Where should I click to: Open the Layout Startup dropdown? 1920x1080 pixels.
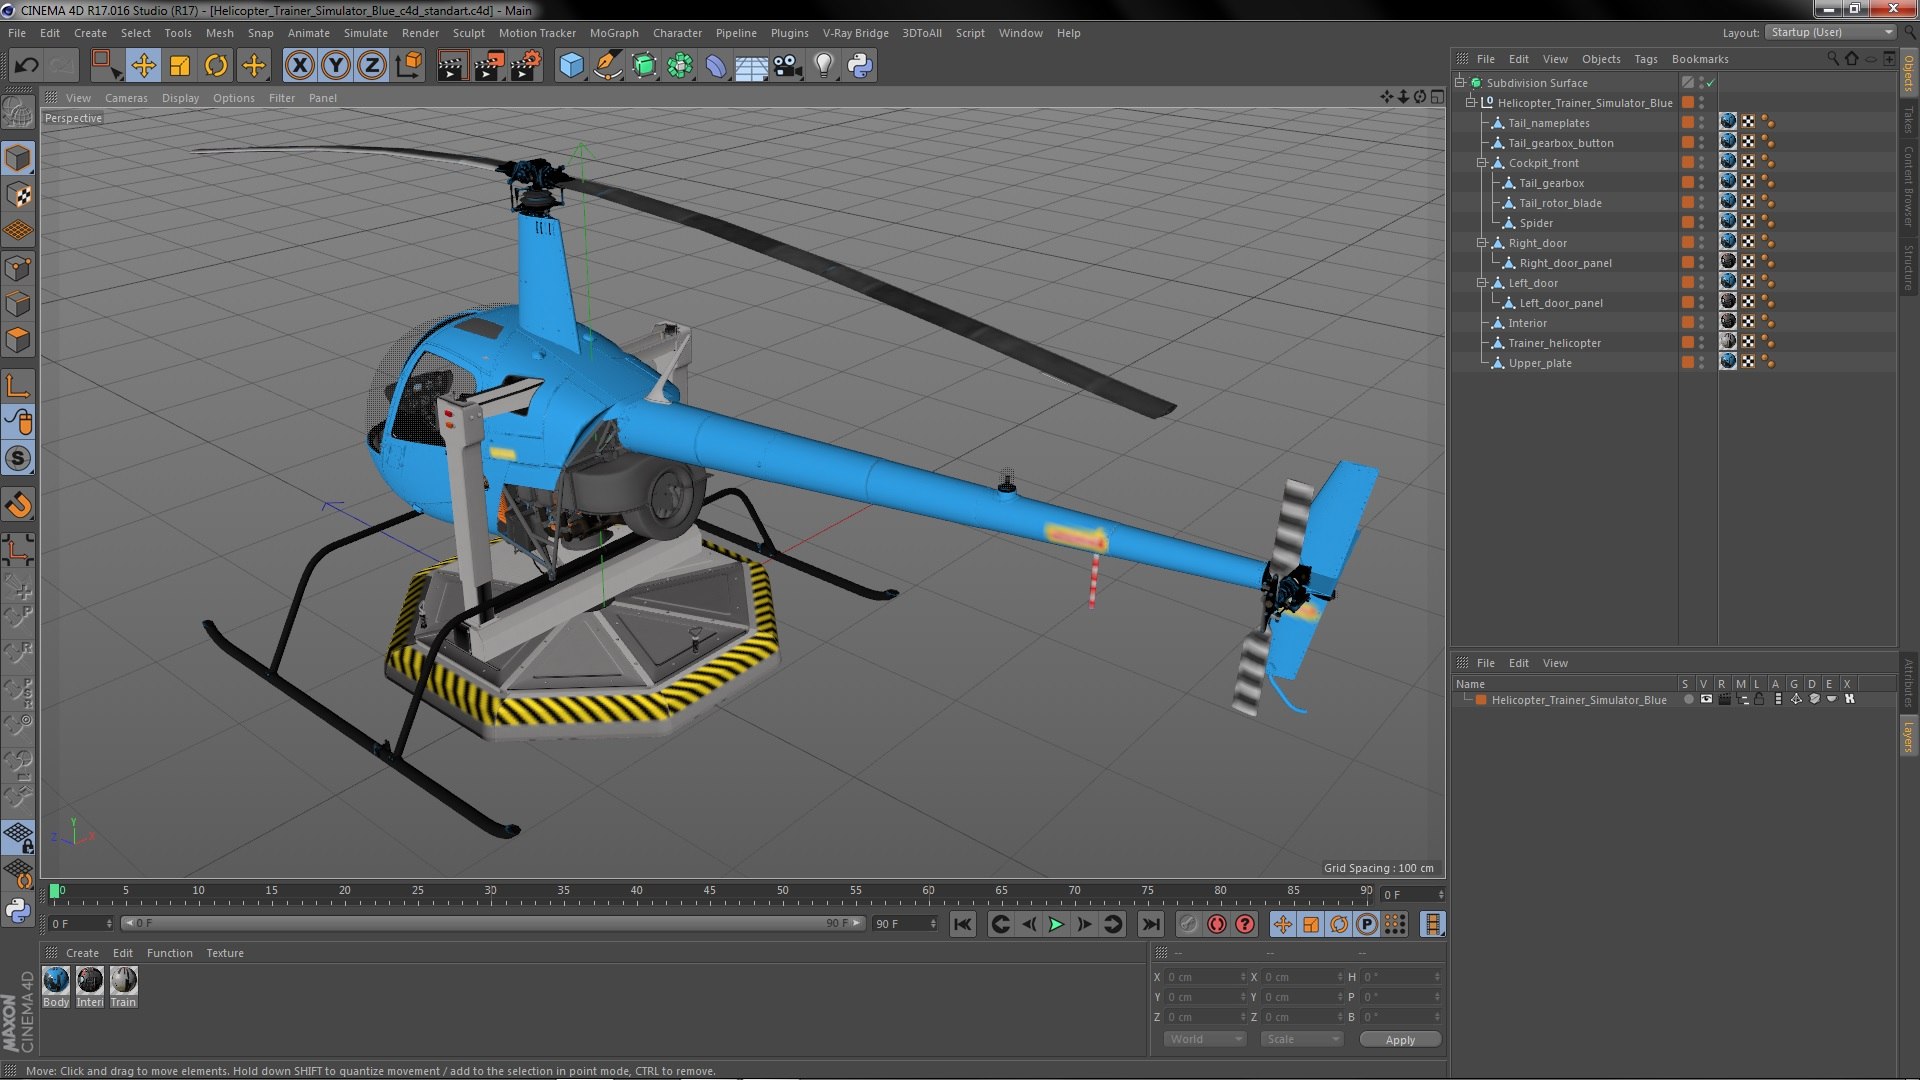click(1830, 32)
